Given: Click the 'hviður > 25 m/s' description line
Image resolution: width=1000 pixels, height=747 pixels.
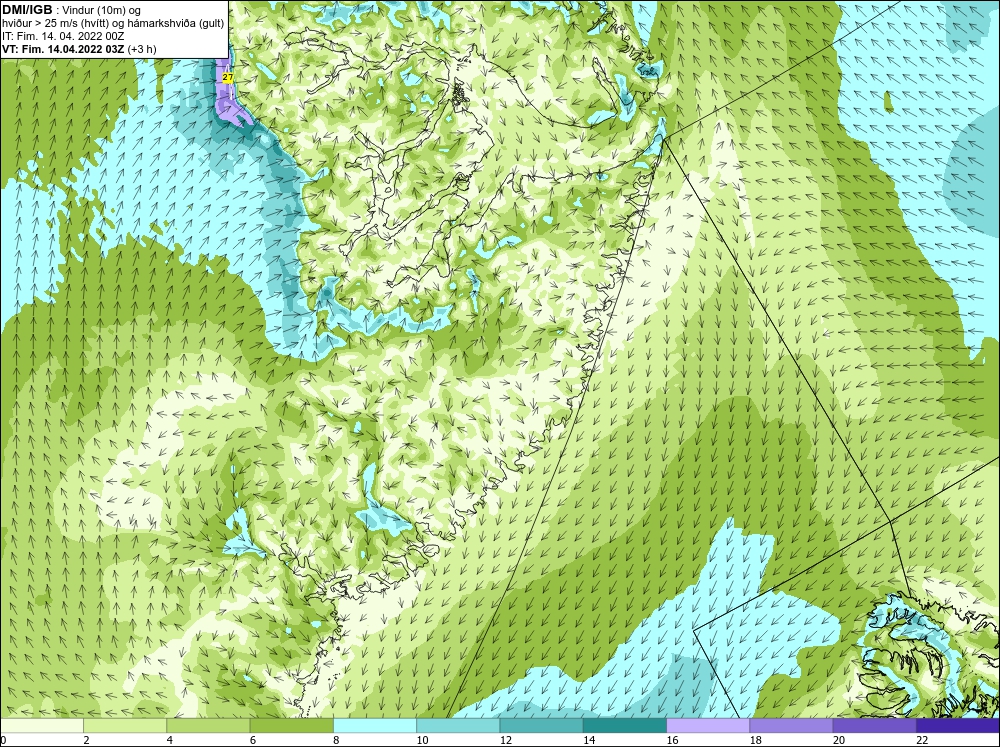Looking at the screenshot, I should click(x=114, y=23).
